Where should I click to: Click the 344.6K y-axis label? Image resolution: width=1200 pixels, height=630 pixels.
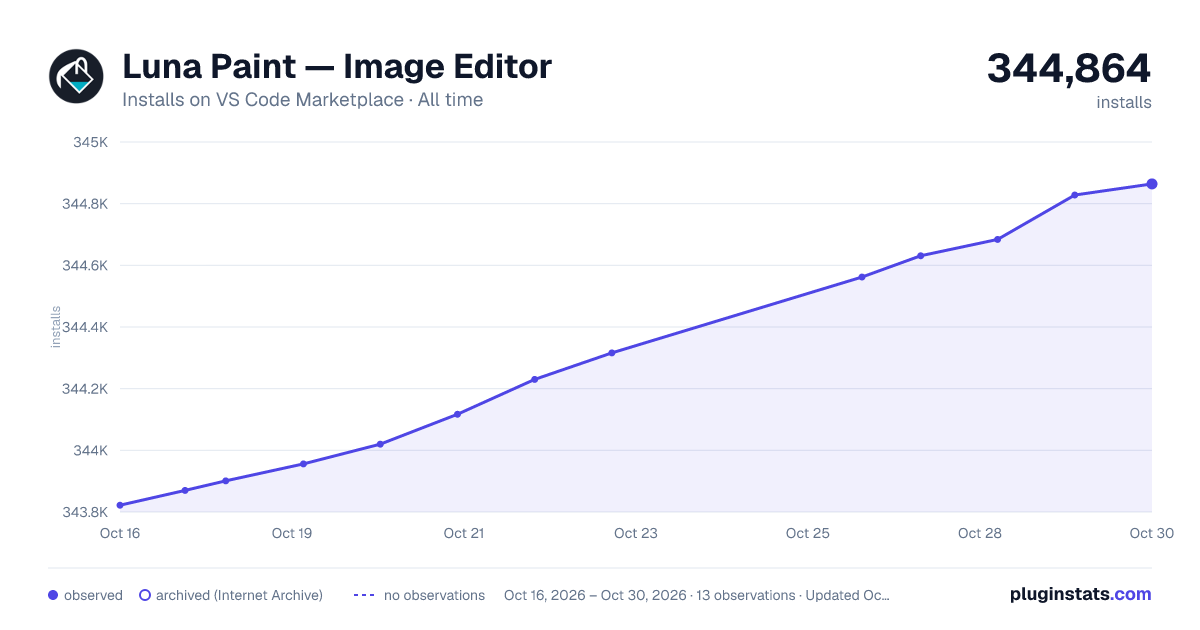click(85, 266)
